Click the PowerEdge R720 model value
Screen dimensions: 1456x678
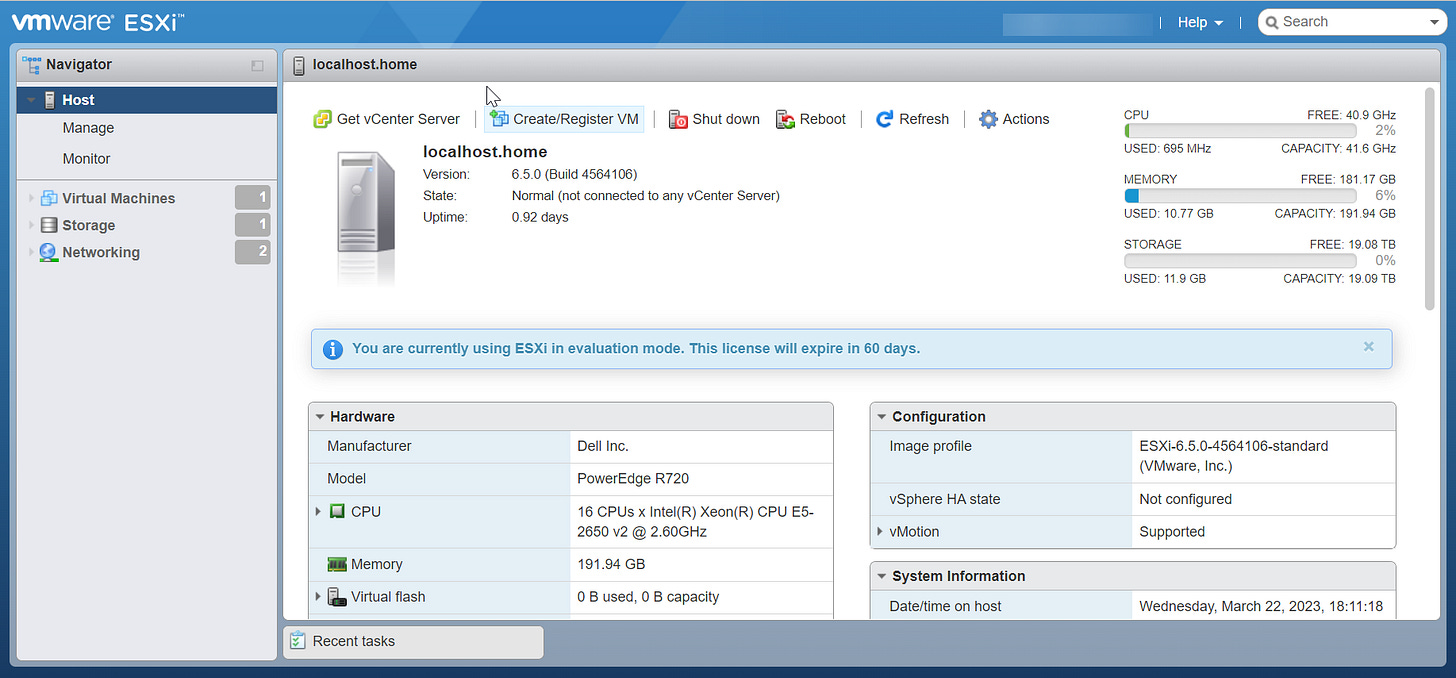pos(633,478)
